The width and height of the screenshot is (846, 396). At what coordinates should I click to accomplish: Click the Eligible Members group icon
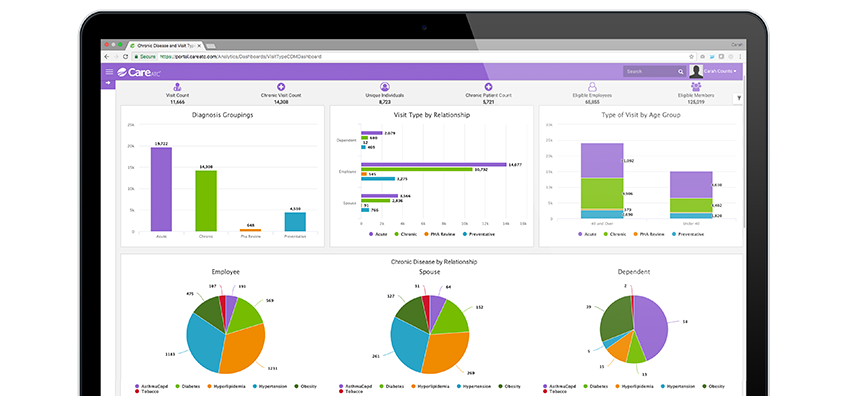pos(696,87)
